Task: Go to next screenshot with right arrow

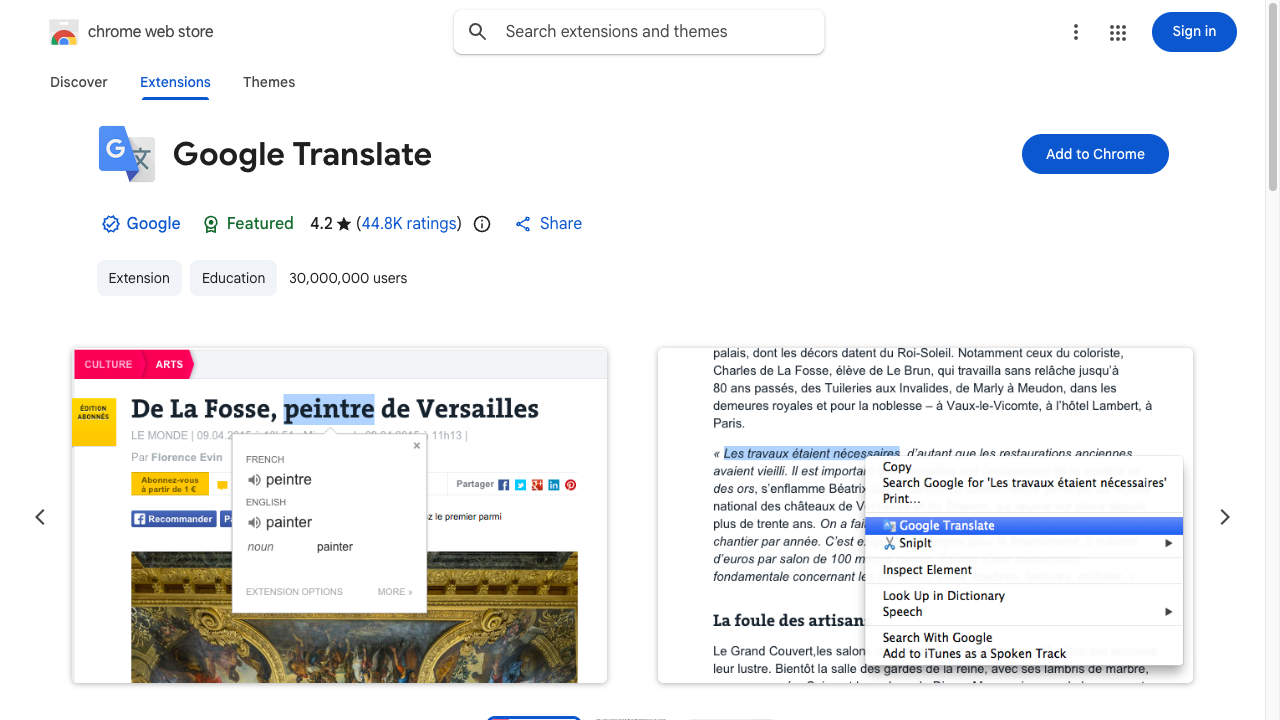Action: coord(1225,517)
